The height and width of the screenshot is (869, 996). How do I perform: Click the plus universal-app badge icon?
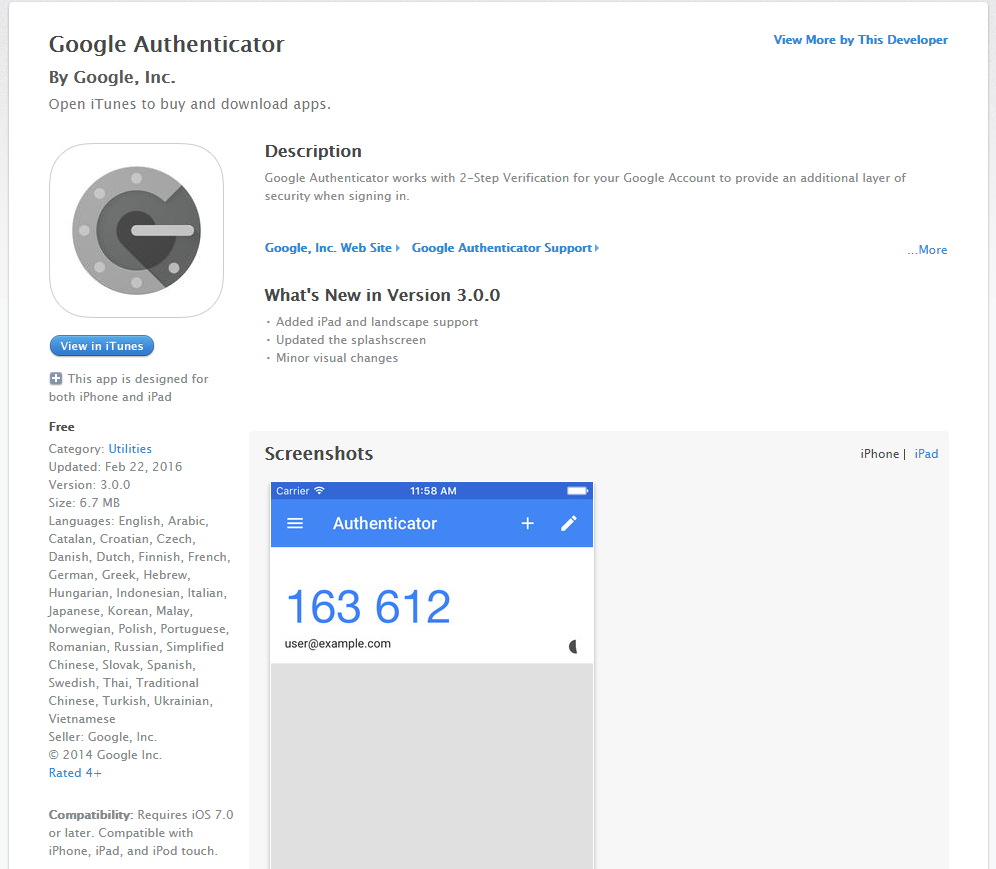(56, 379)
